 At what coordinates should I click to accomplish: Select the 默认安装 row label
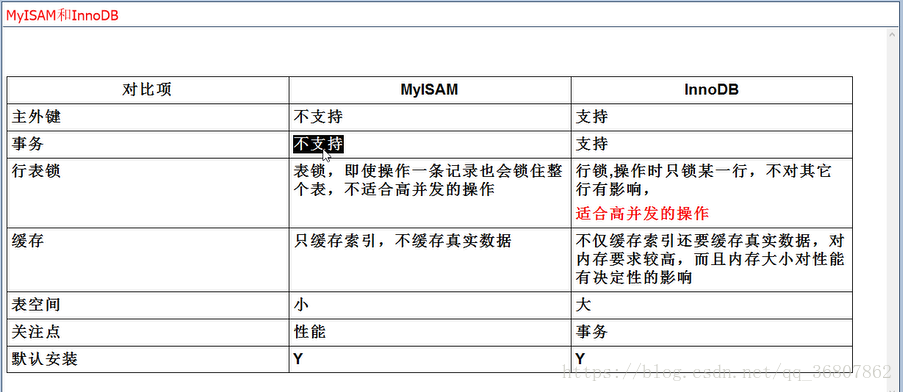[x=44, y=359]
